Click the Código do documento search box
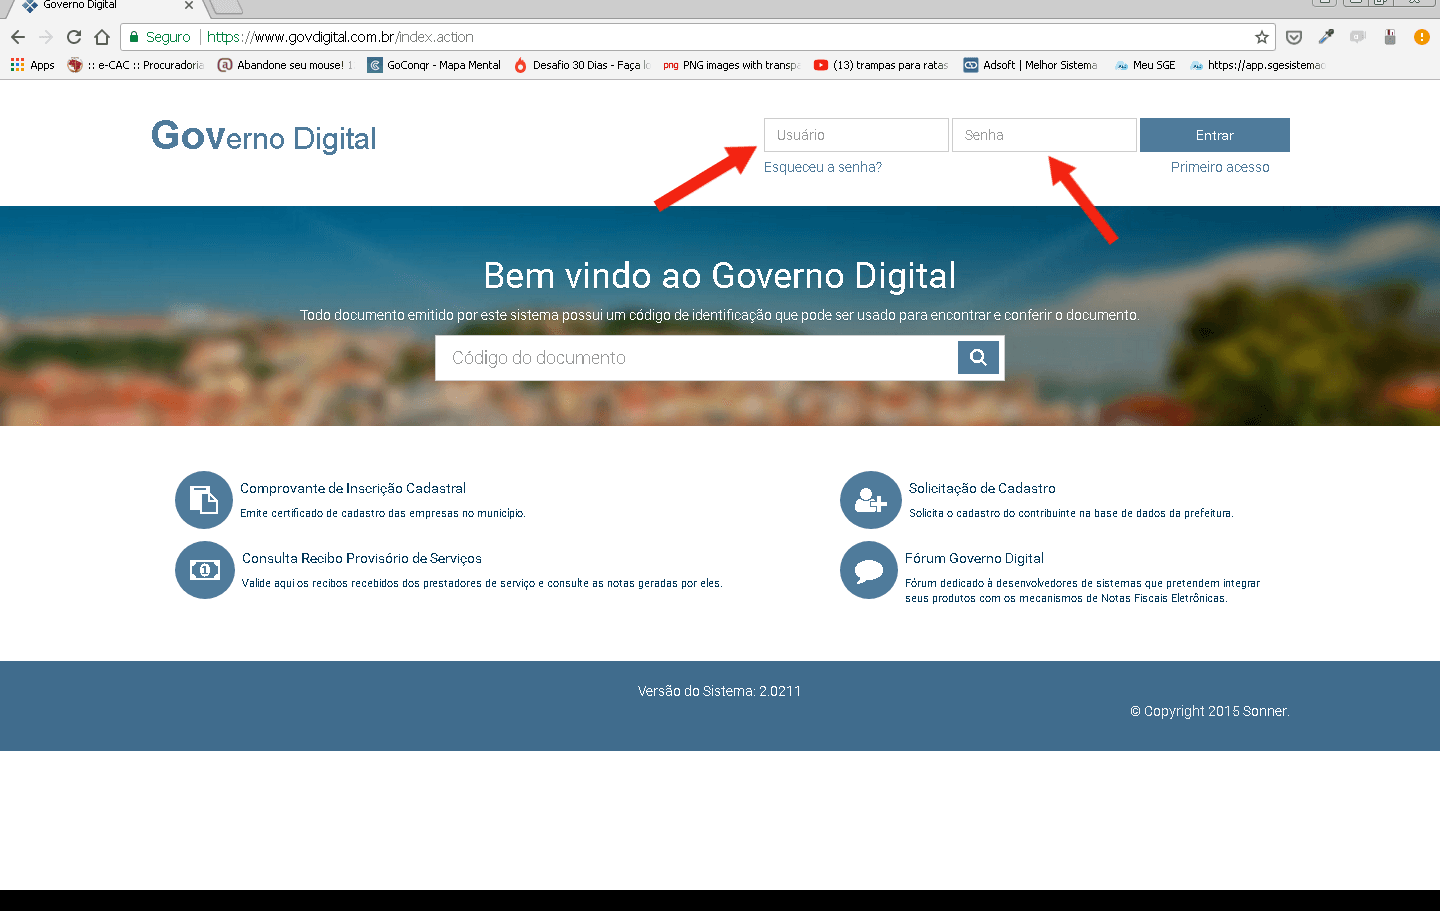This screenshot has height=911, width=1440. (x=696, y=358)
